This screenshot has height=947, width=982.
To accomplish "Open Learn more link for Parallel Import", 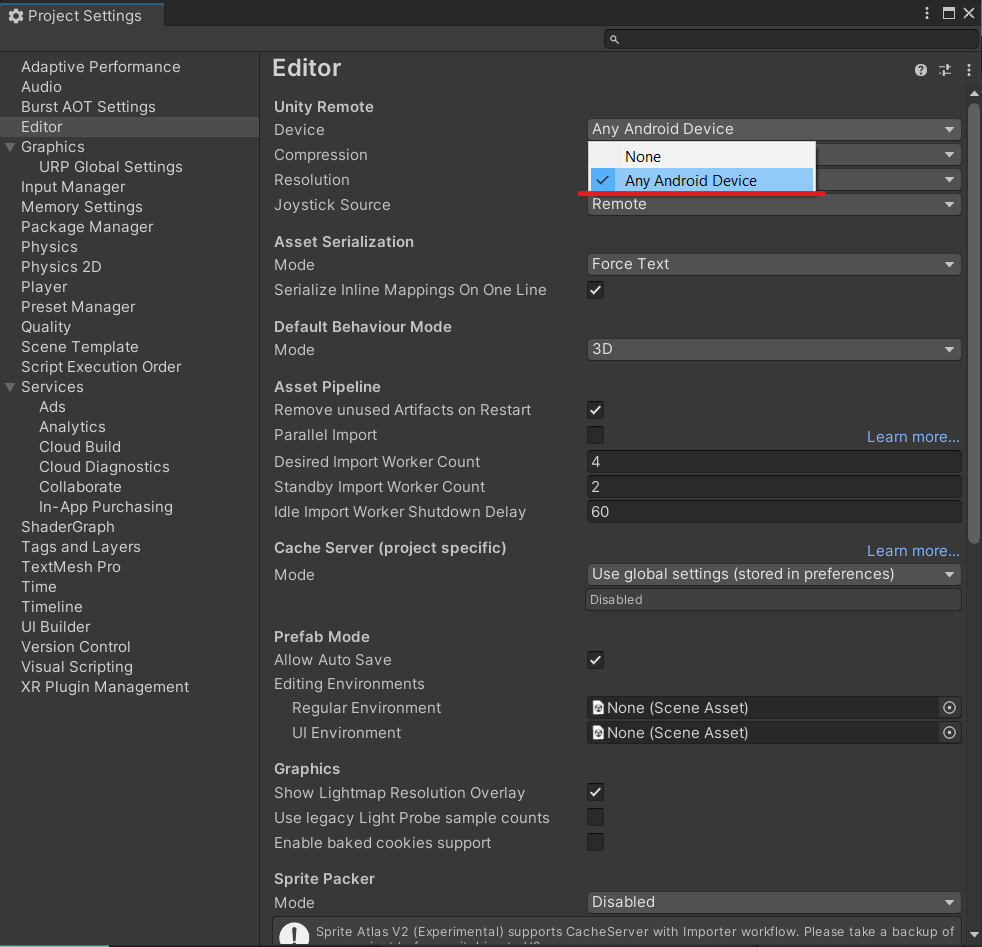I will [x=912, y=437].
